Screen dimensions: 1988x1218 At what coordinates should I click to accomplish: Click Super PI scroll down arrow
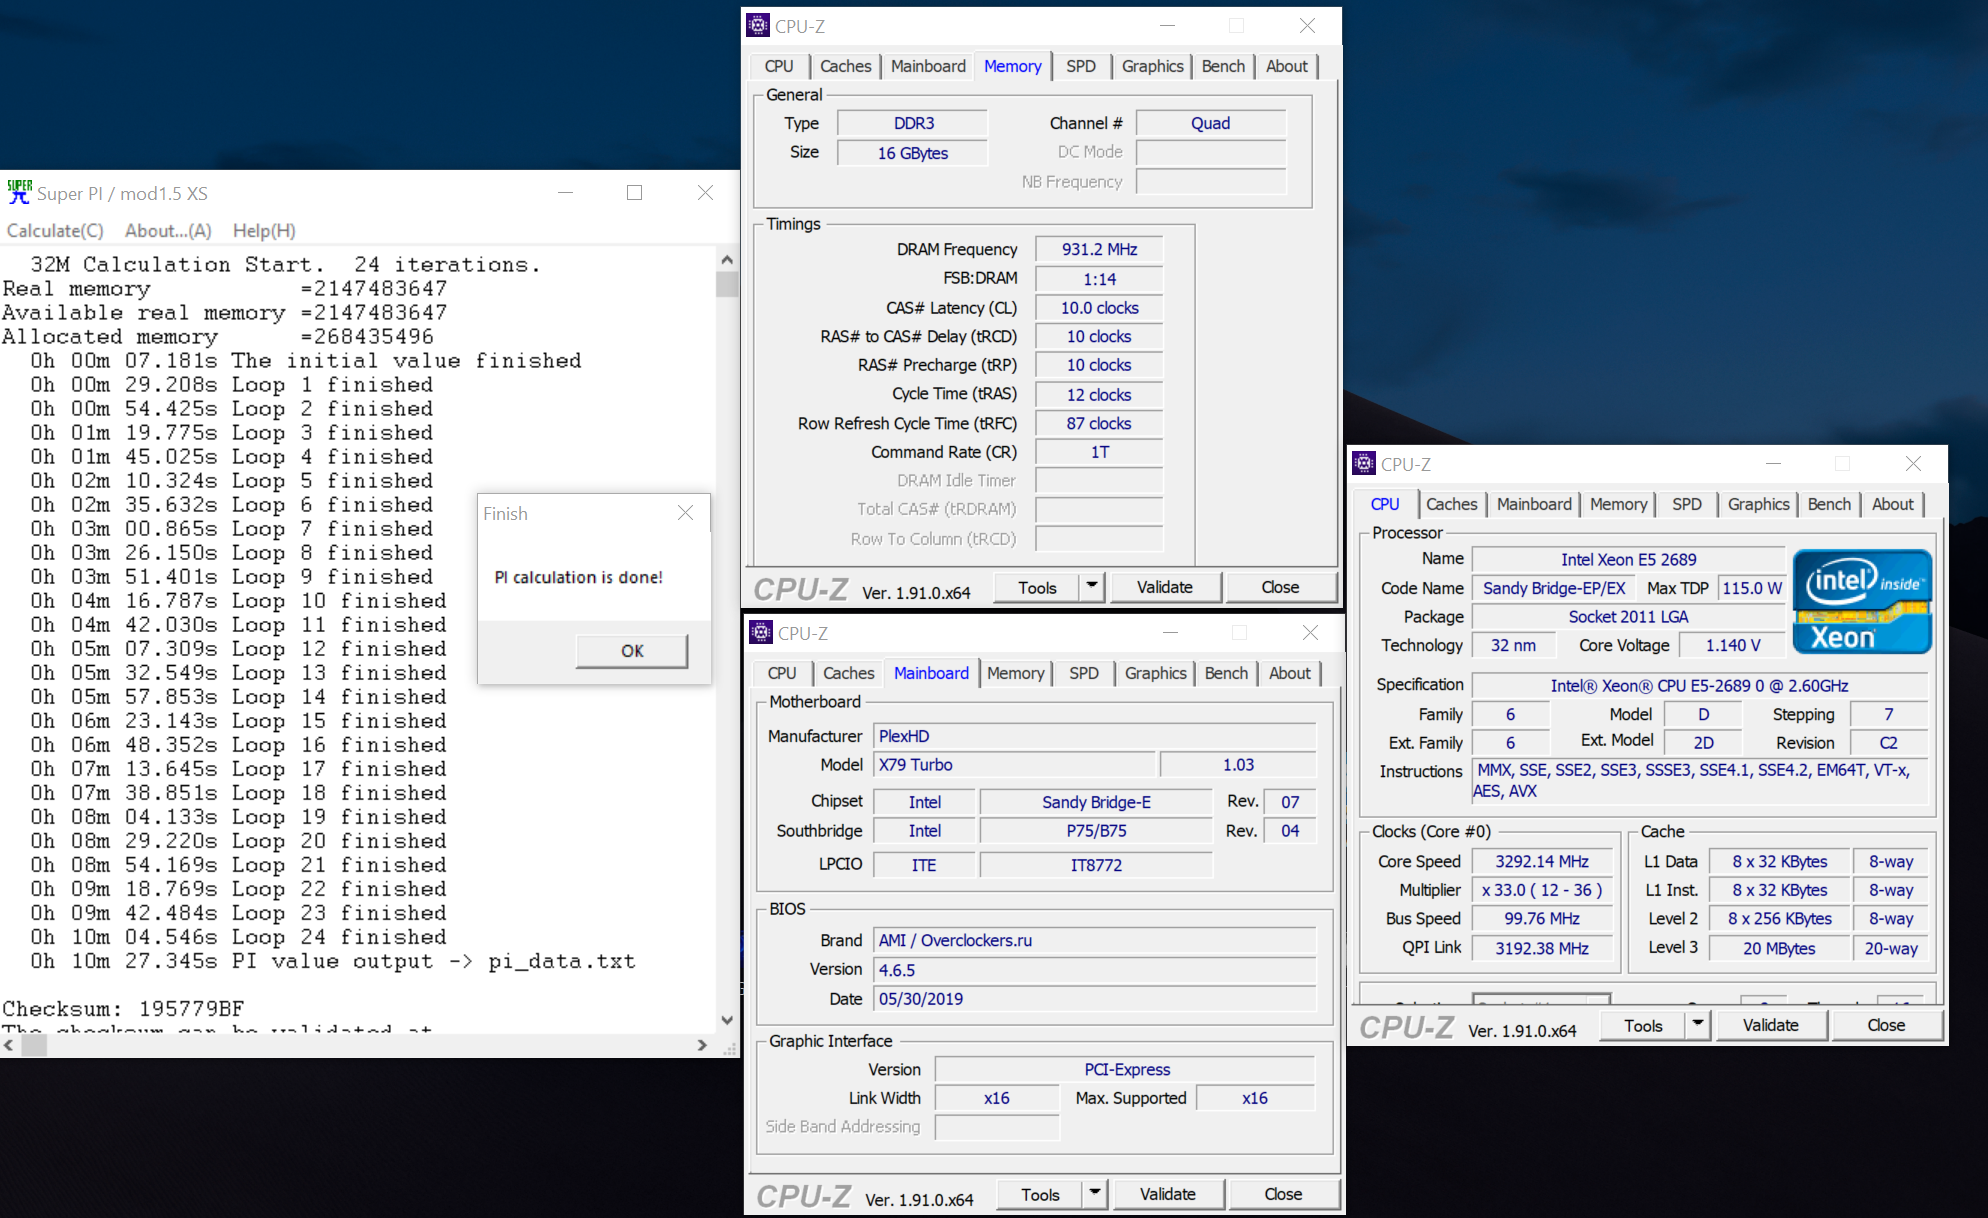[x=727, y=1020]
